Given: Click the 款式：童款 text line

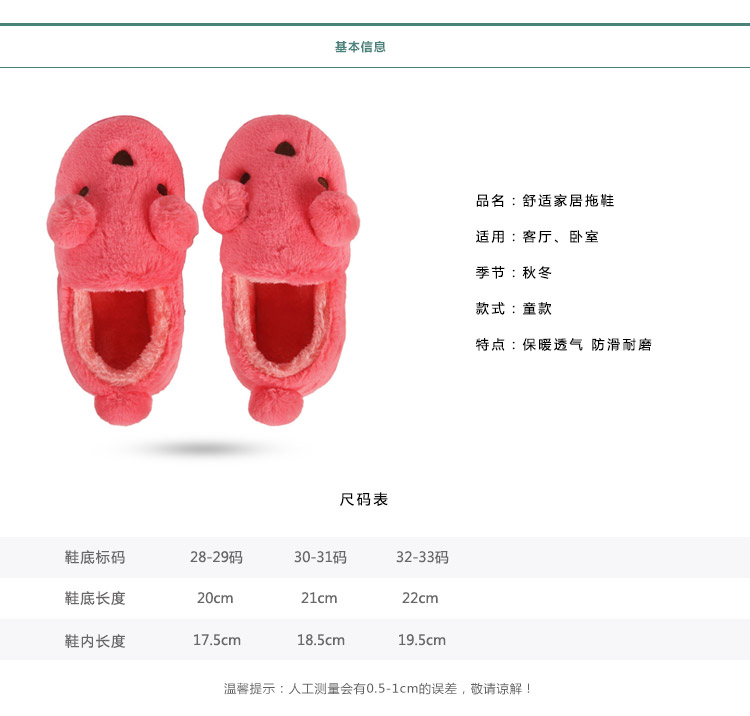Looking at the screenshot, I should click(514, 308).
